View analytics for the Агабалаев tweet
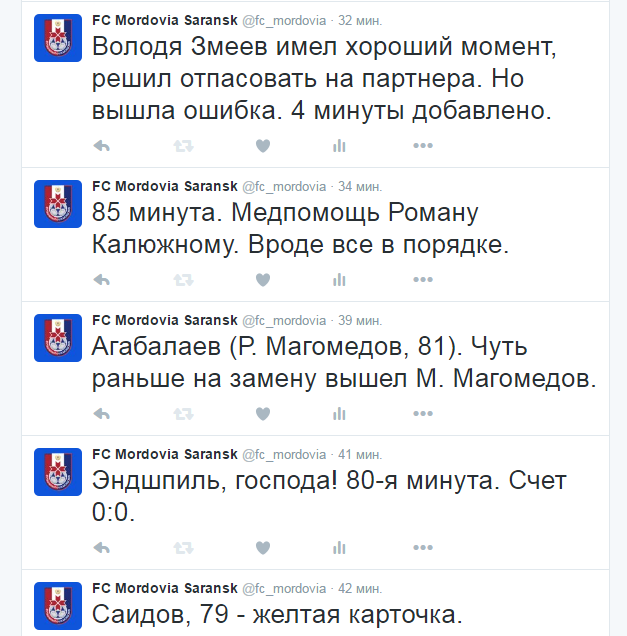The height and width of the screenshot is (636, 627). 339,414
